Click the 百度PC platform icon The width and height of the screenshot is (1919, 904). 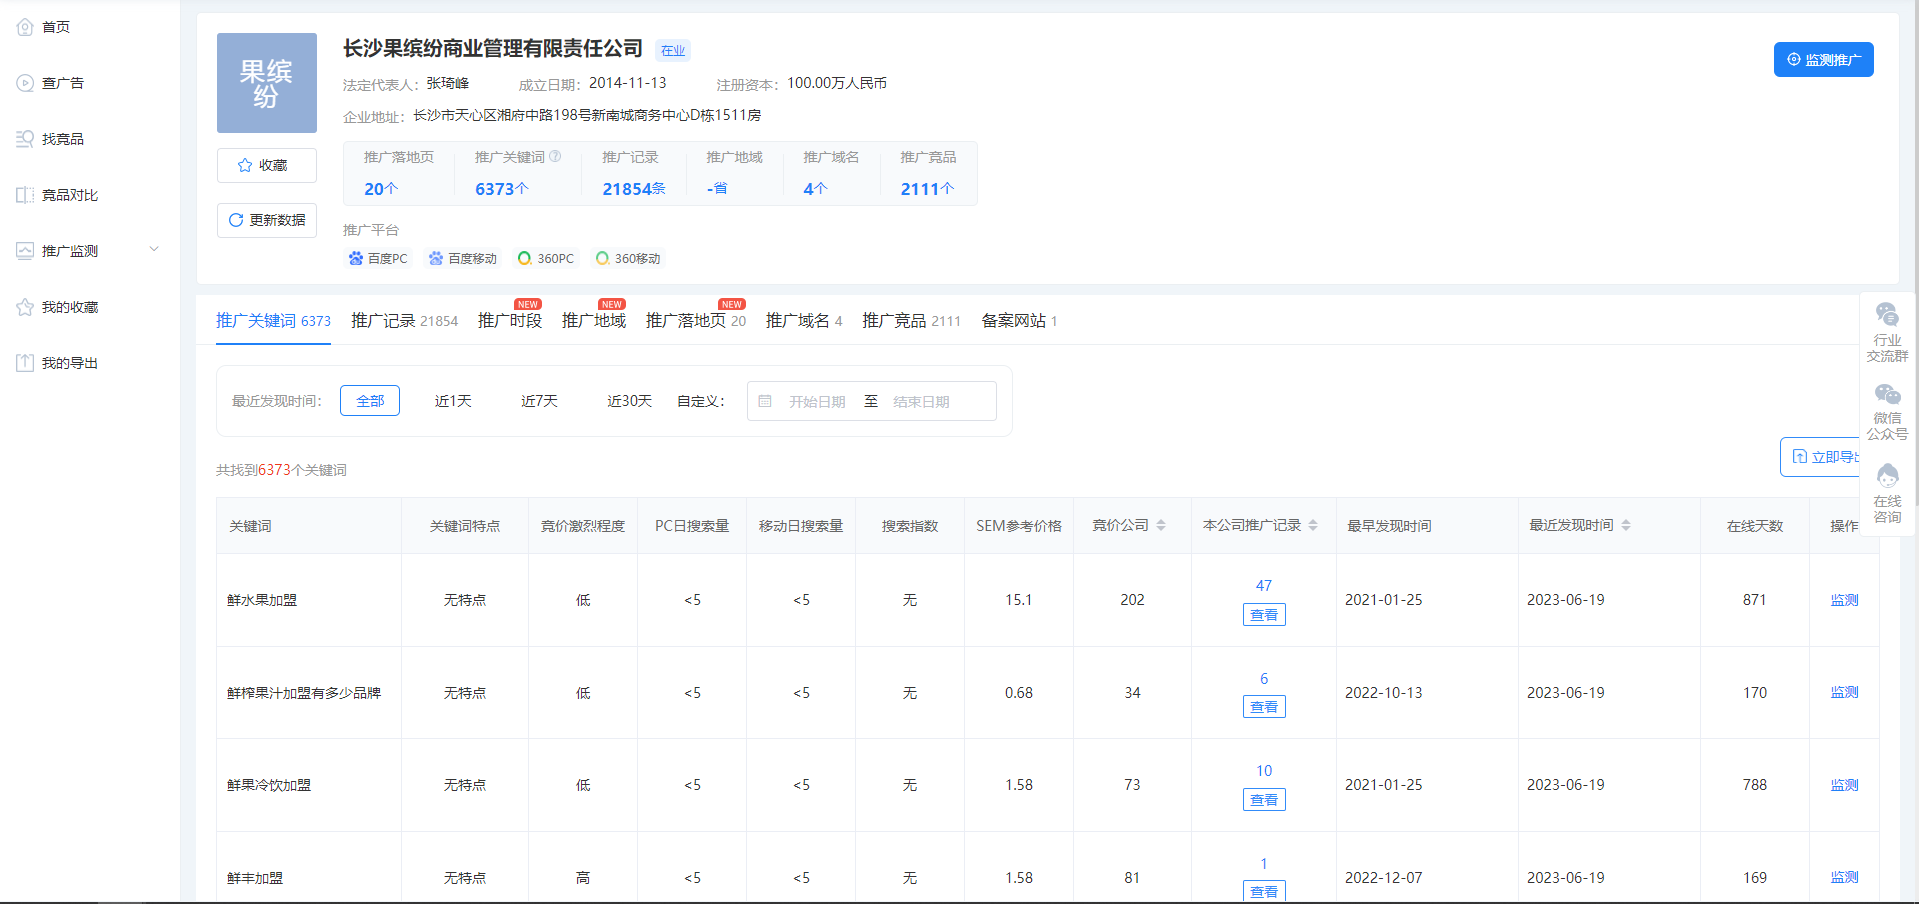click(355, 258)
